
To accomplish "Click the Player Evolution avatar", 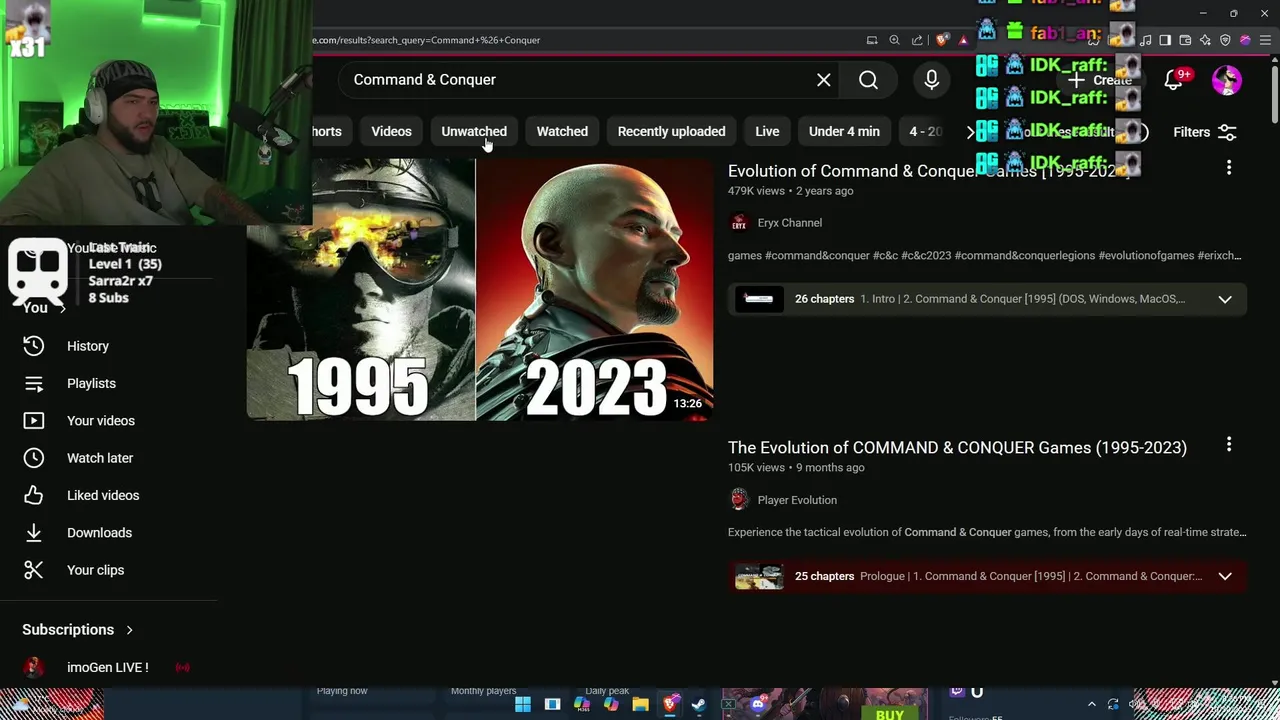I will 739,500.
